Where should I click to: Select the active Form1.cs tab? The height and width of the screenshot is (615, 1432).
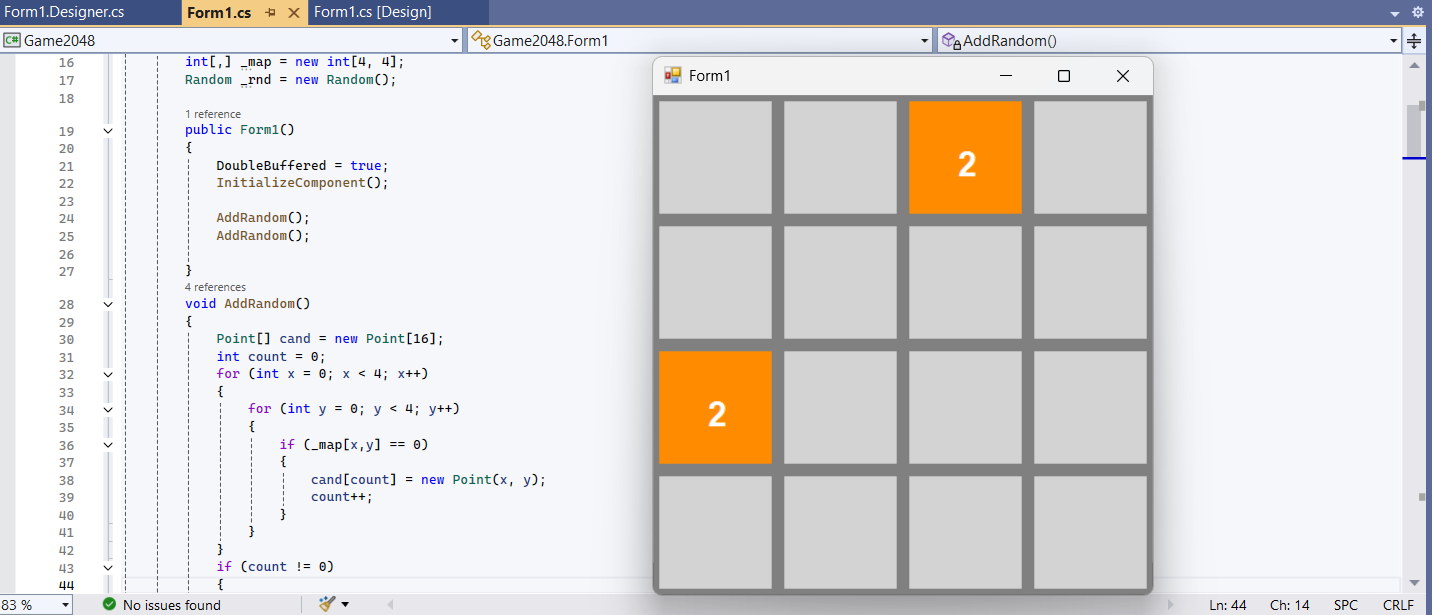coord(219,13)
